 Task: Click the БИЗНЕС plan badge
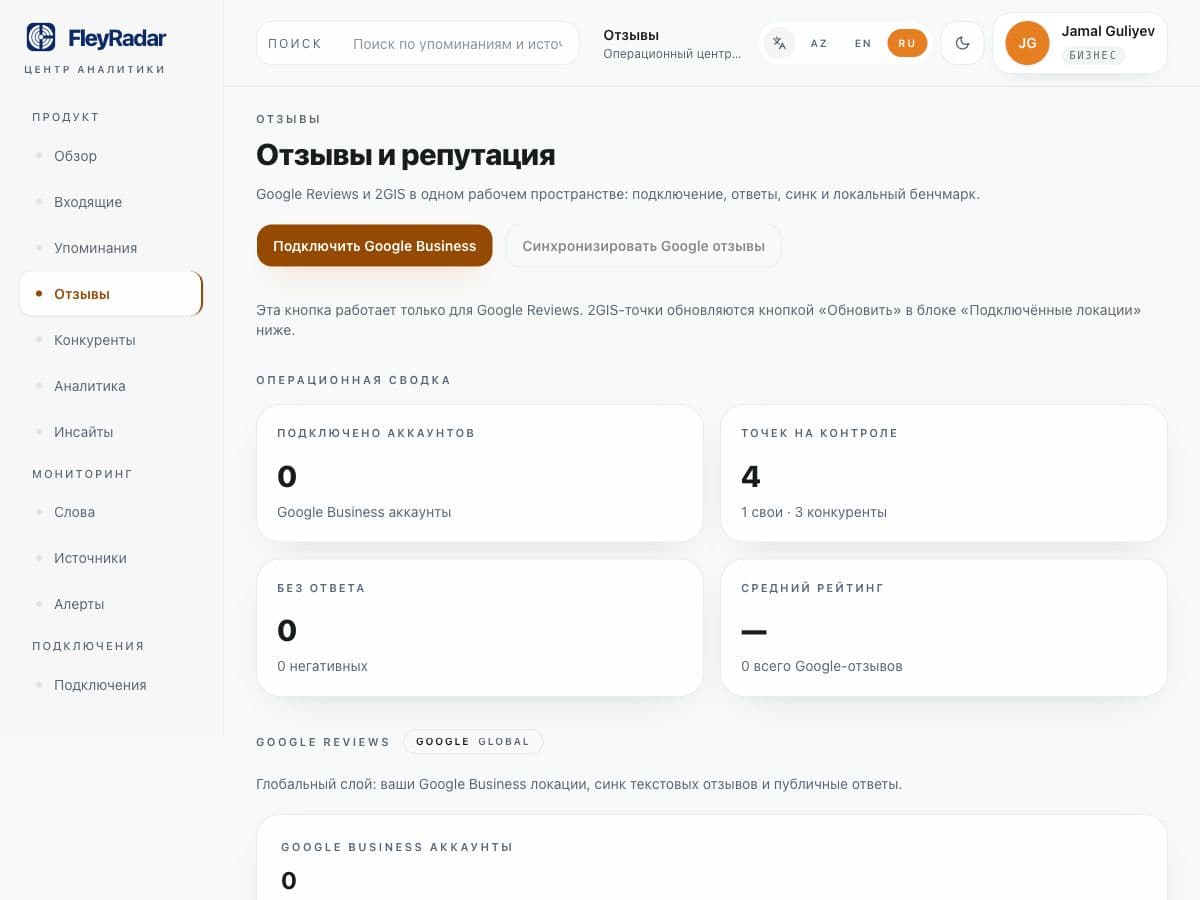coord(1093,55)
